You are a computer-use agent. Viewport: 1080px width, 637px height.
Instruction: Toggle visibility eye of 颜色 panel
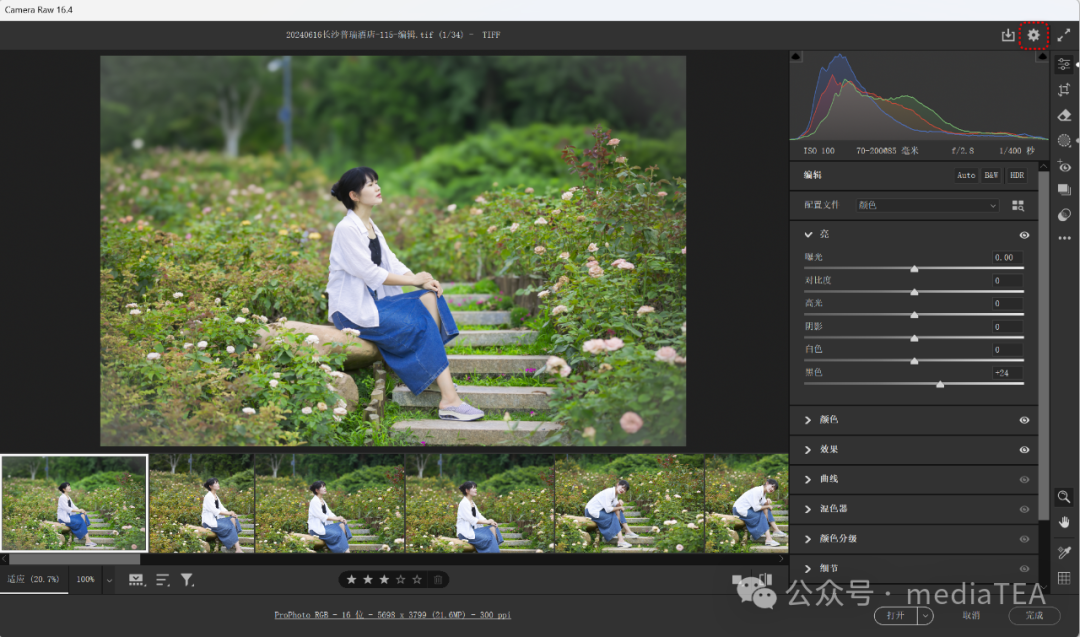point(1024,420)
